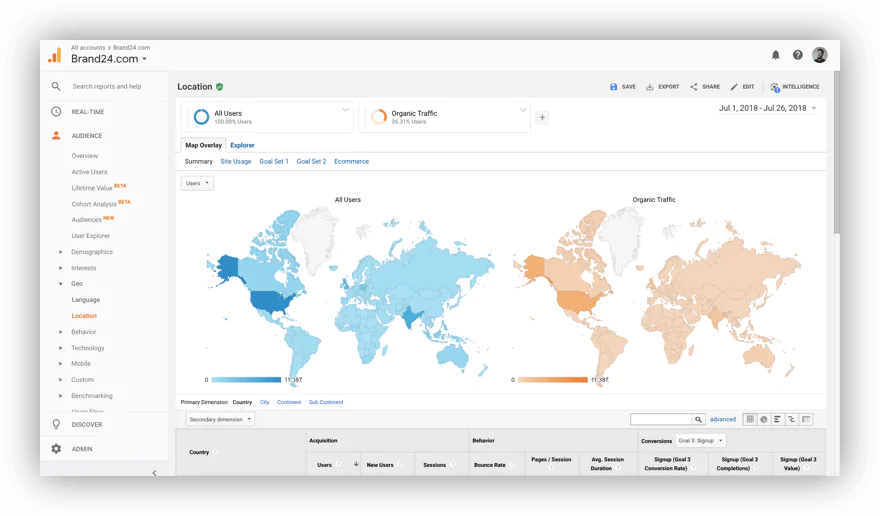Open the Organic Traffic segment dropdown
Screen dimensions: 880x516
pyautogui.click(x=522, y=109)
